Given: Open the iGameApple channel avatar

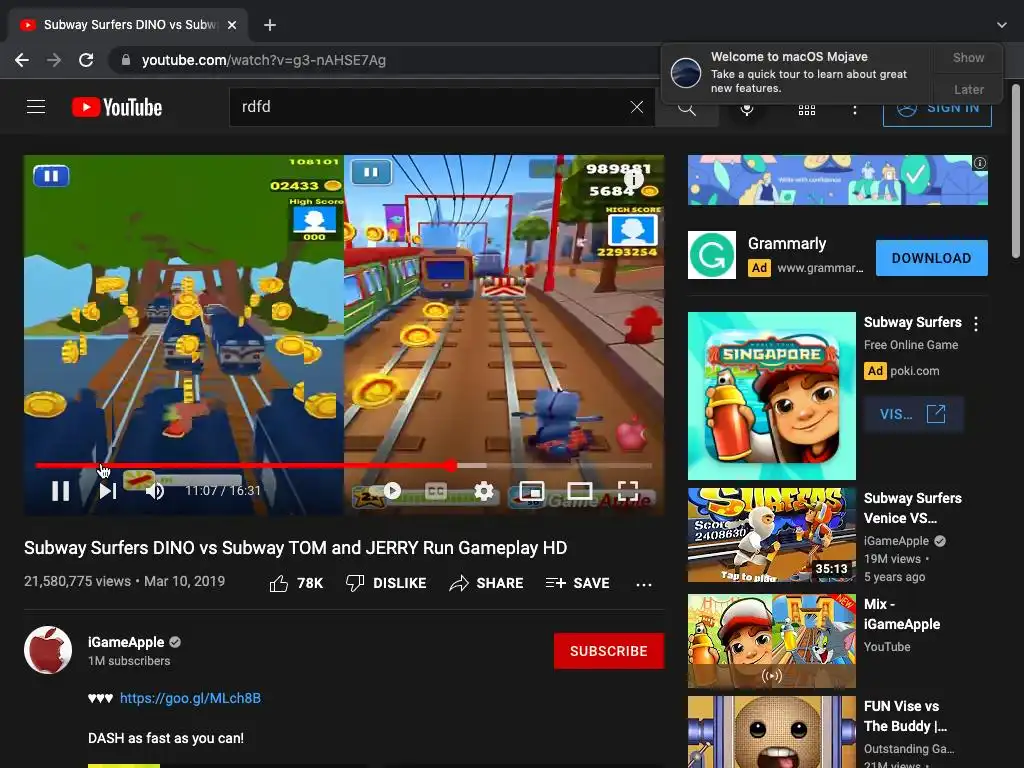Looking at the screenshot, I should coord(48,650).
